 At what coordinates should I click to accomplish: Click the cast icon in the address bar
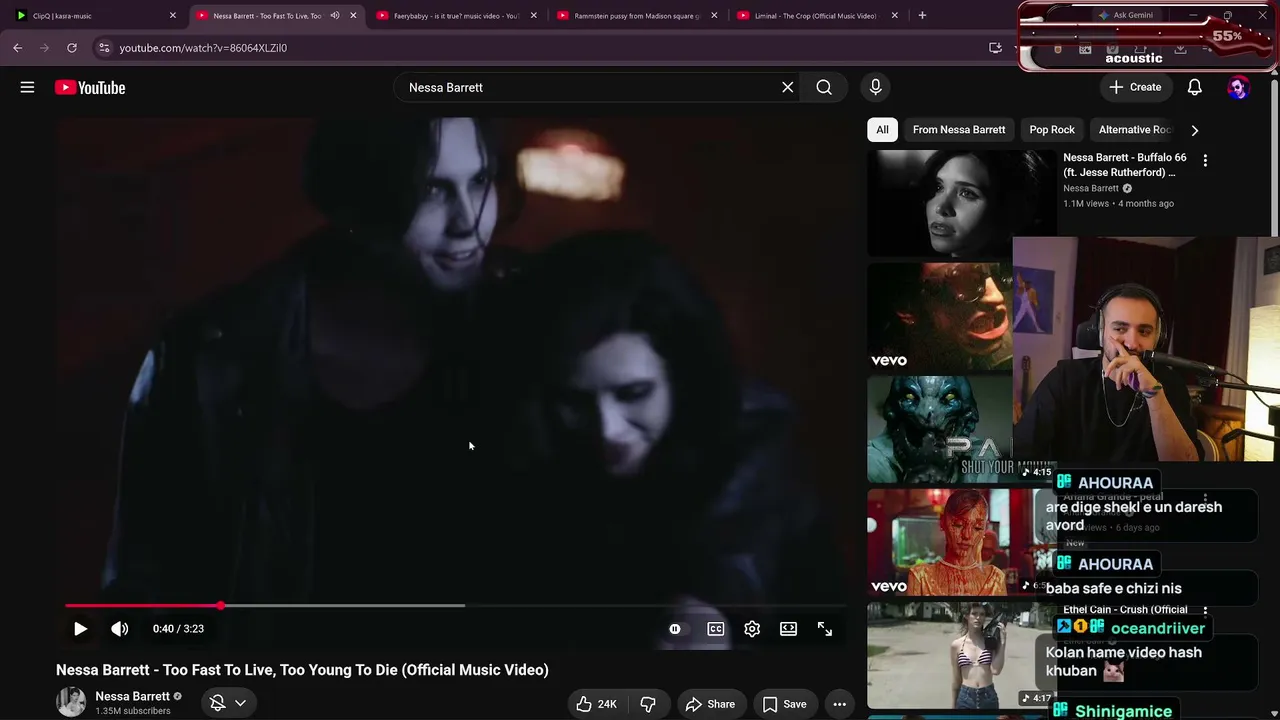click(x=995, y=48)
